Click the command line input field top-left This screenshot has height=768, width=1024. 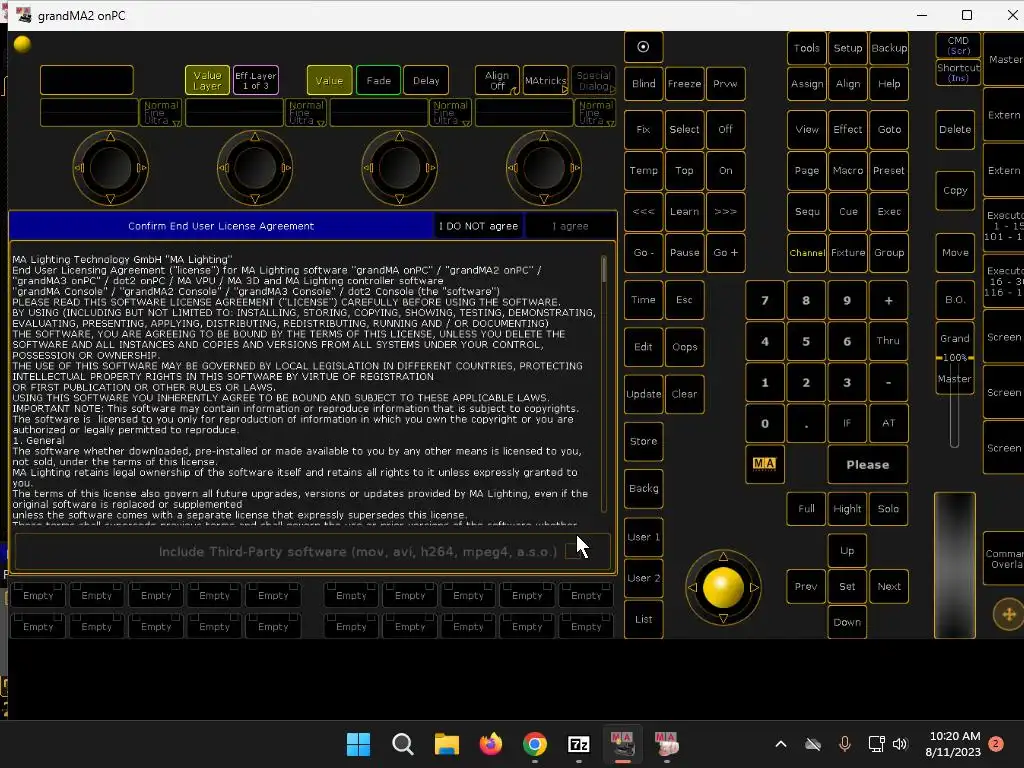coord(87,80)
